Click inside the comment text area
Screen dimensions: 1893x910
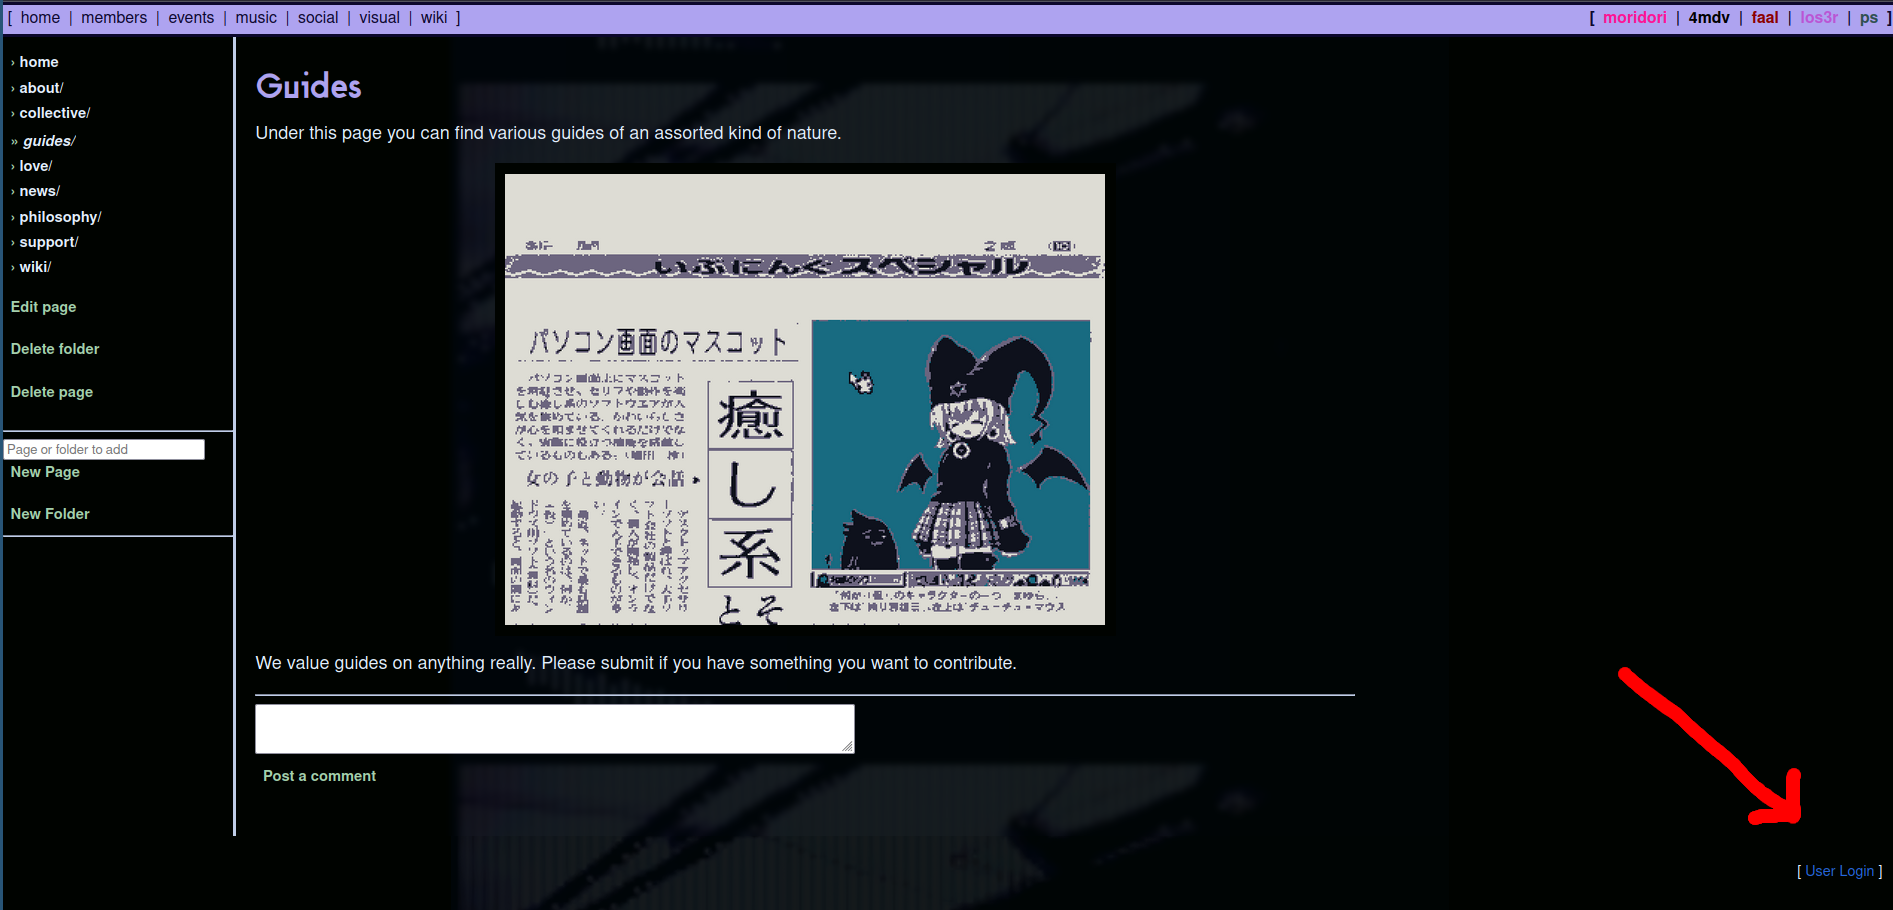(554, 729)
